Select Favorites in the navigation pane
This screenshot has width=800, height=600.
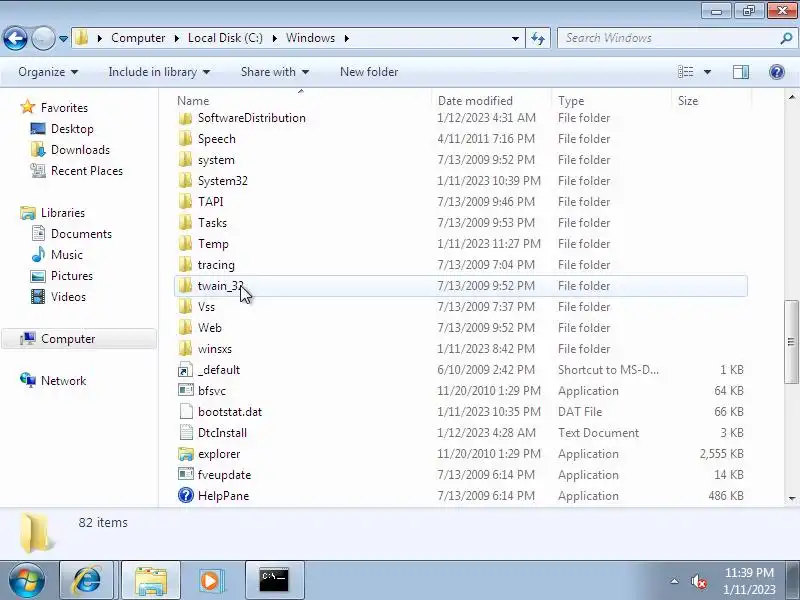coord(64,108)
